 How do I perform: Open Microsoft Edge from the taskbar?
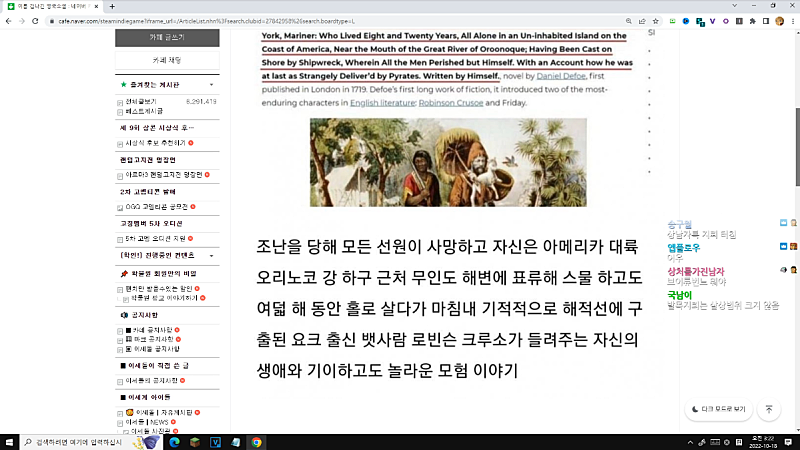click(172, 442)
